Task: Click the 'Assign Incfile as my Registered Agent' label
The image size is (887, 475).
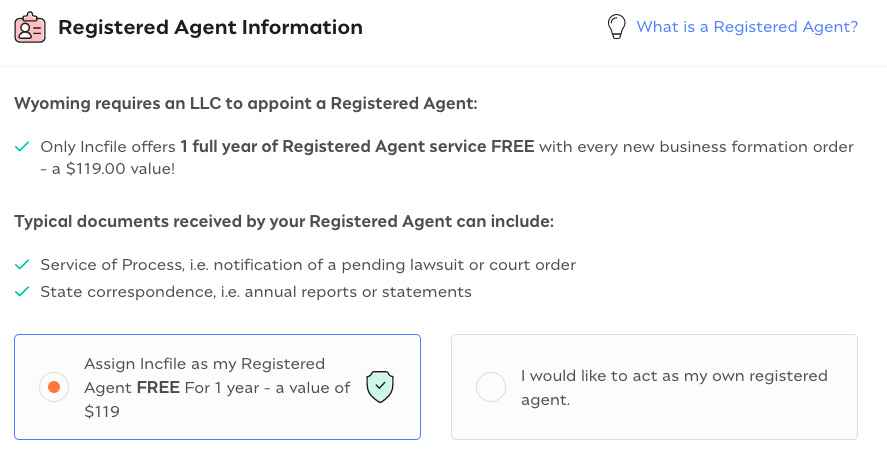Action: (x=205, y=364)
